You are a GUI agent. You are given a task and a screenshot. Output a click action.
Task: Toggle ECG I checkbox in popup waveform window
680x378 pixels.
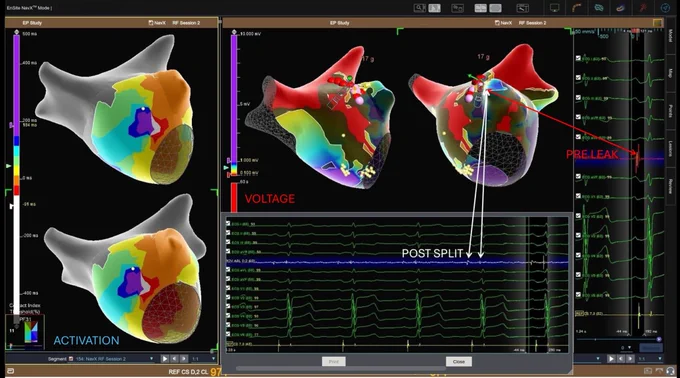pos(228,224)
